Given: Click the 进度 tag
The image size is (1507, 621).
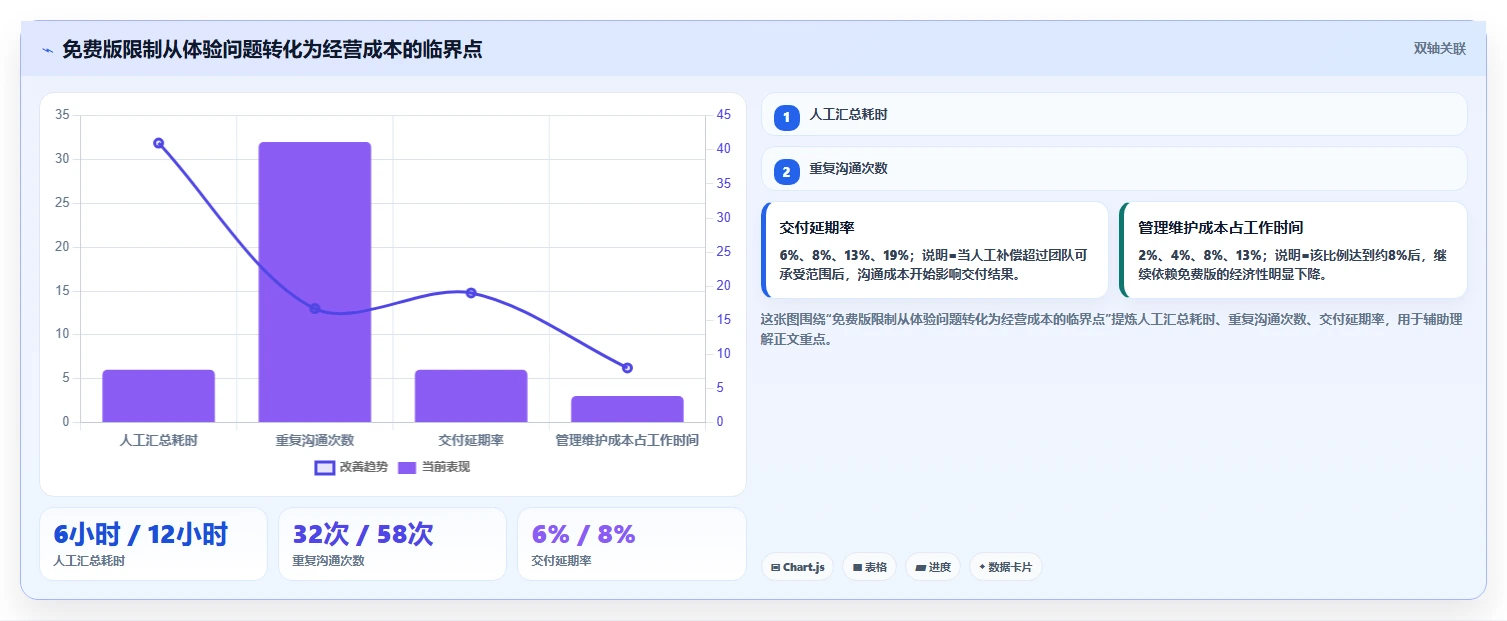Looking at the screenshot, I should (932, 567).
